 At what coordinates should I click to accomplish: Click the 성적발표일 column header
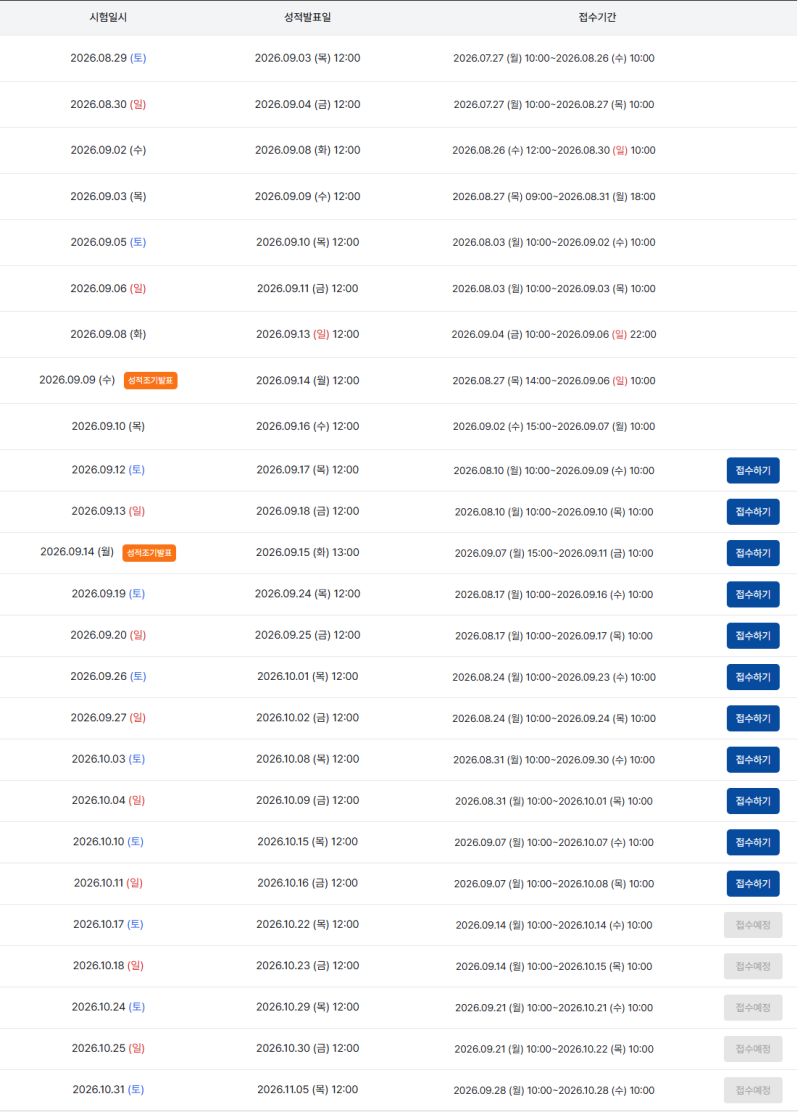click(x=307, y=17)
